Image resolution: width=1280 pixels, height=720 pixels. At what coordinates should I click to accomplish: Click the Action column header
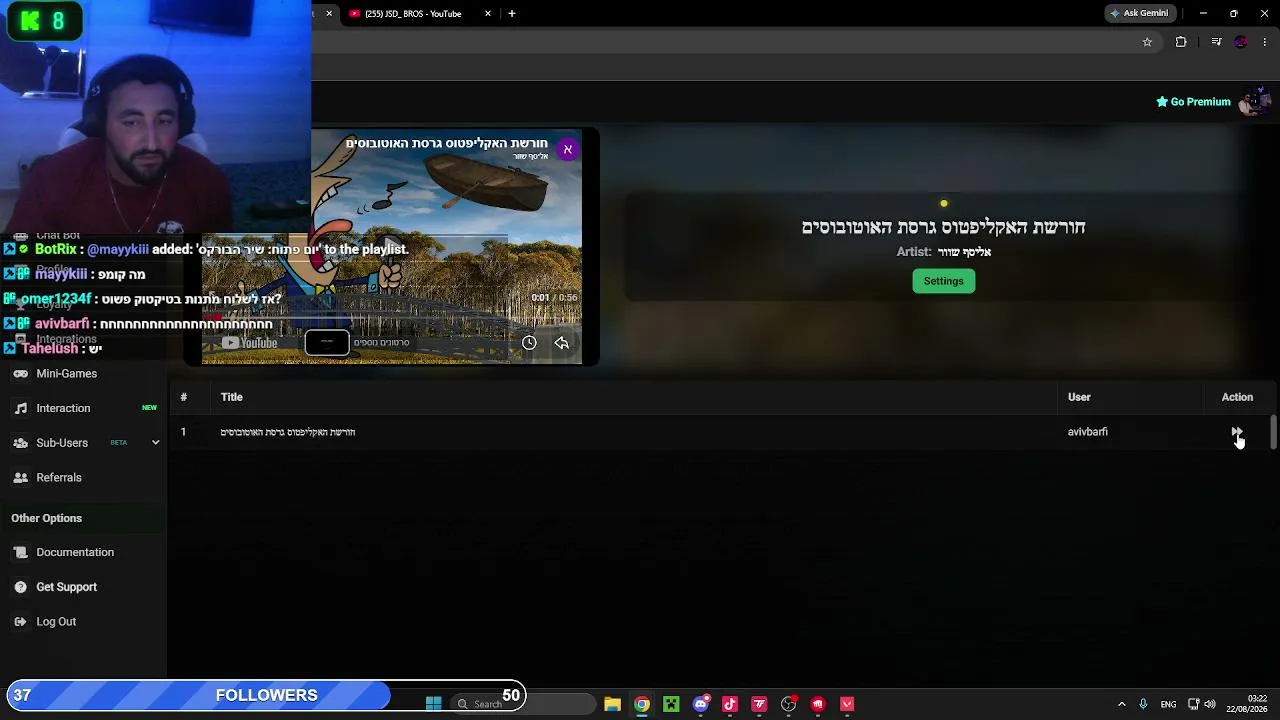coord(1237,397)
